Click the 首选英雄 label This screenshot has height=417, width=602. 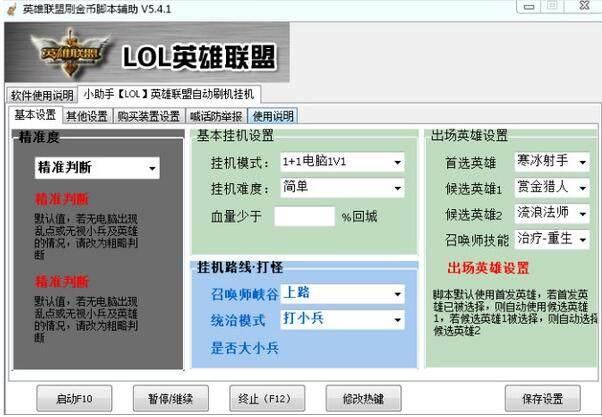(x=471, y=163)
